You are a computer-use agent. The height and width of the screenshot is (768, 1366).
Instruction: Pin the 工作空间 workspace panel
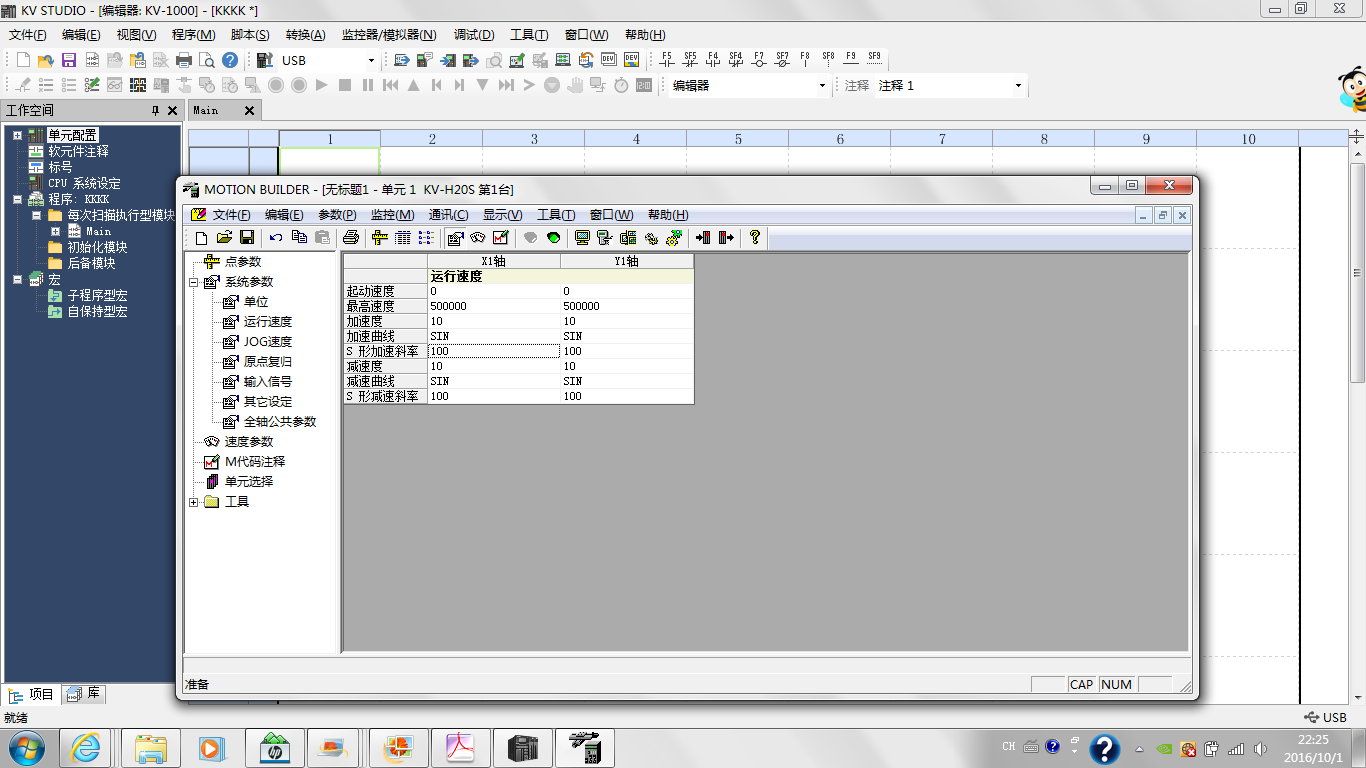point(155,110)
